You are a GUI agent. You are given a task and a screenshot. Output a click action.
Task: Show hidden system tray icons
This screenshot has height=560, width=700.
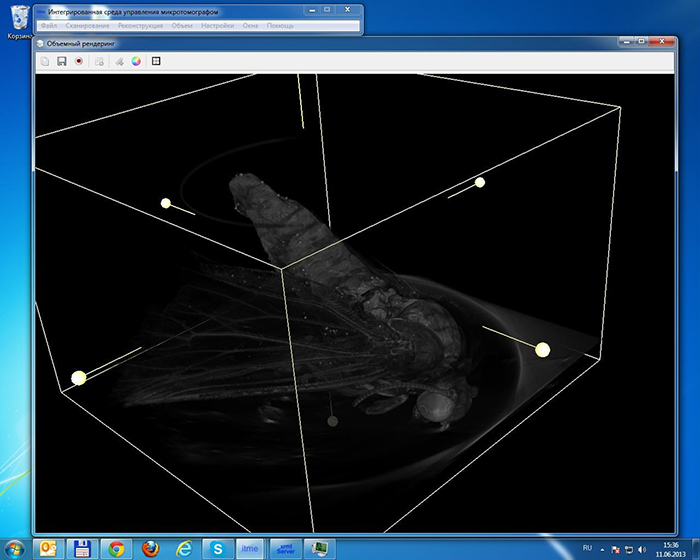pyautogui.click(x=601, y=548)
